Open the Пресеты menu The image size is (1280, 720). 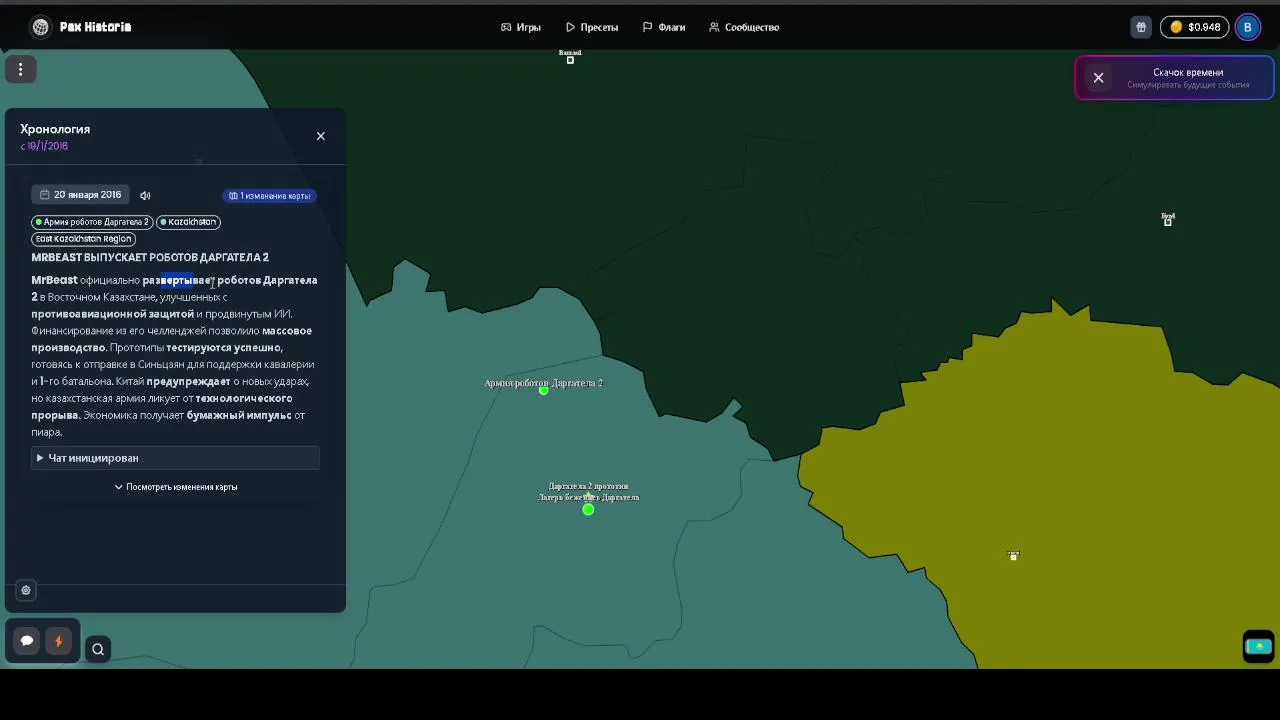[592, 27]
